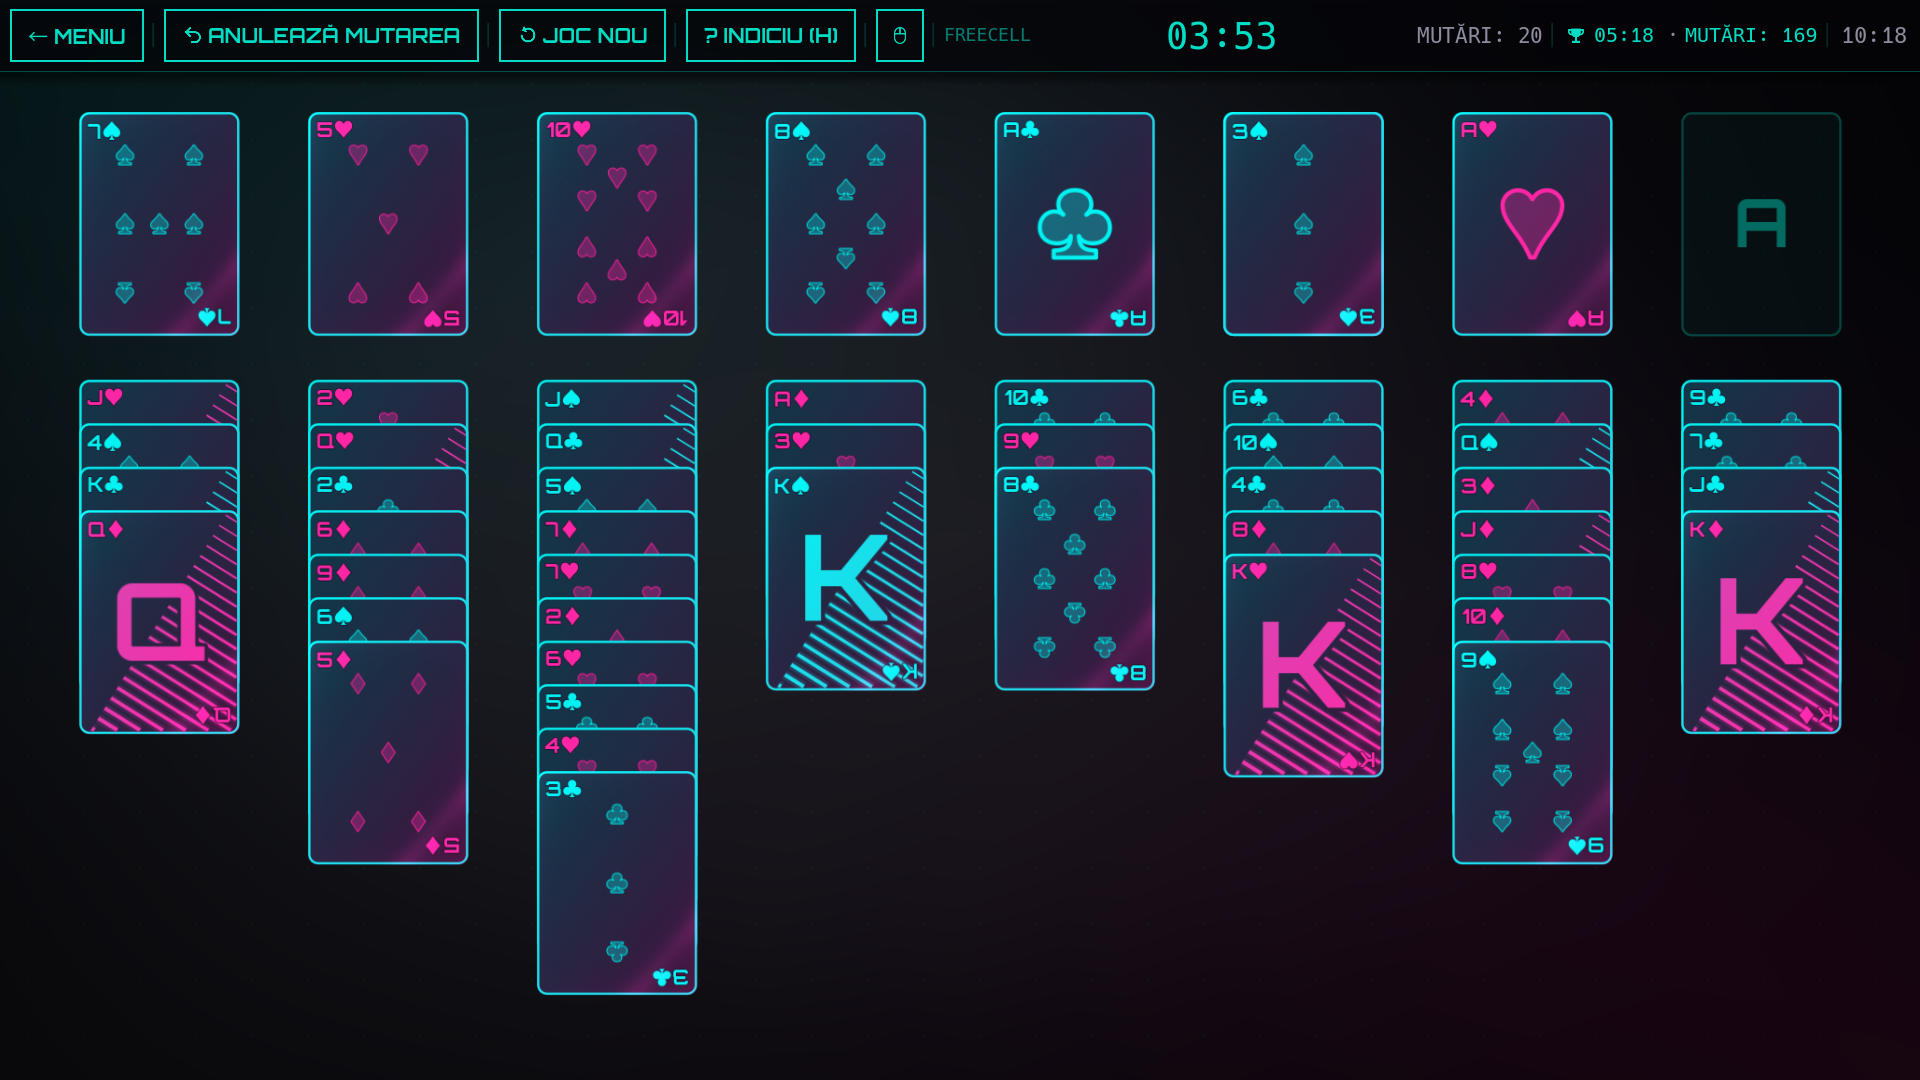1920x1080 pixels.
Task: Select the 8 of spades free cell
Action: pos(846,224)
